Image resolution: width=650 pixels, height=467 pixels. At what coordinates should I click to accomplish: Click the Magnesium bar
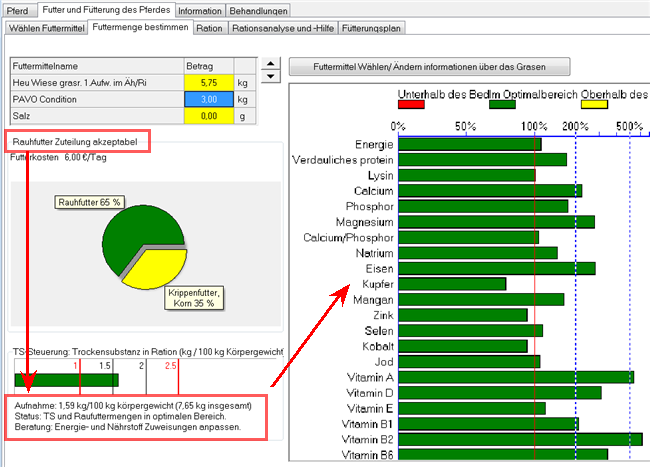pyautogui.click(x=497, y=222)
